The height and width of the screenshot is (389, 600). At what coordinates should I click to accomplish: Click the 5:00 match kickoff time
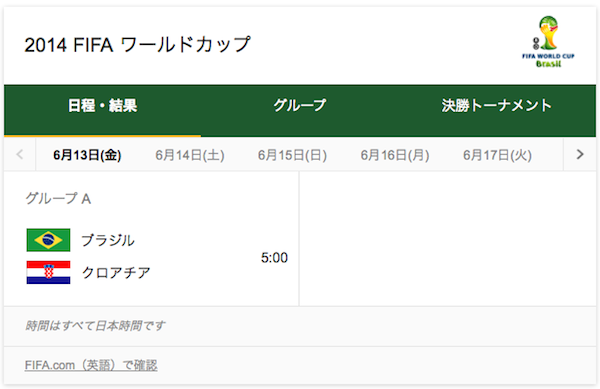[x=274, y=257]
